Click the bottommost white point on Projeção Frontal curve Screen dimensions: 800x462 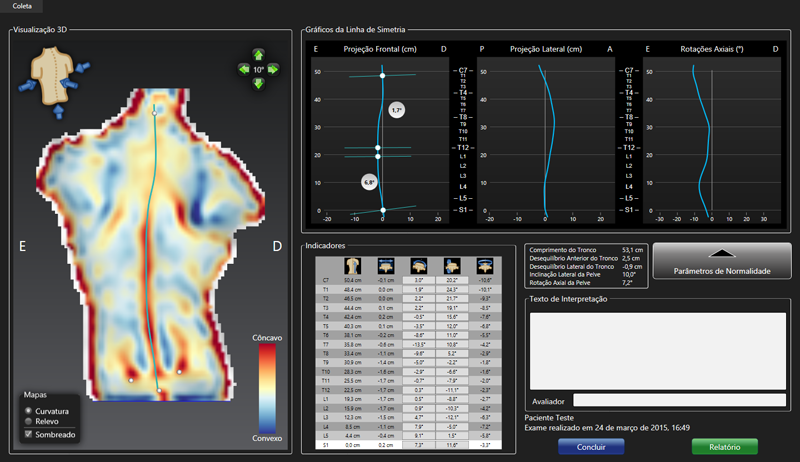(383, 210)
